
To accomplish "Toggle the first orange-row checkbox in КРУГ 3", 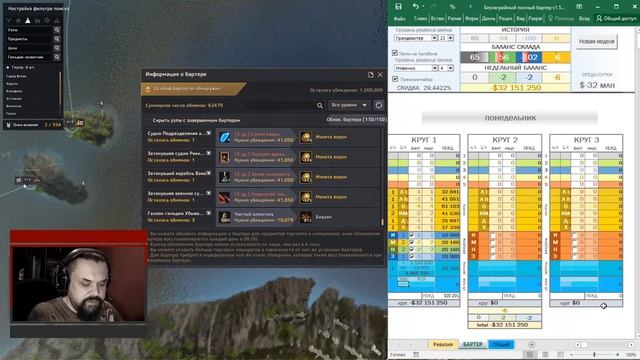I will point(575,236).
